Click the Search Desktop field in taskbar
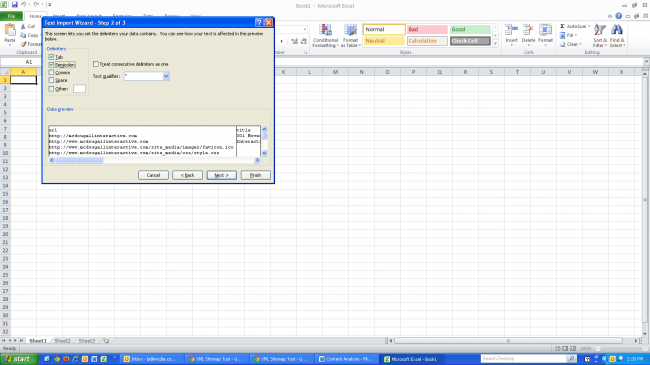The height and width of the screenshot is (365, 650). pos(523,358)
